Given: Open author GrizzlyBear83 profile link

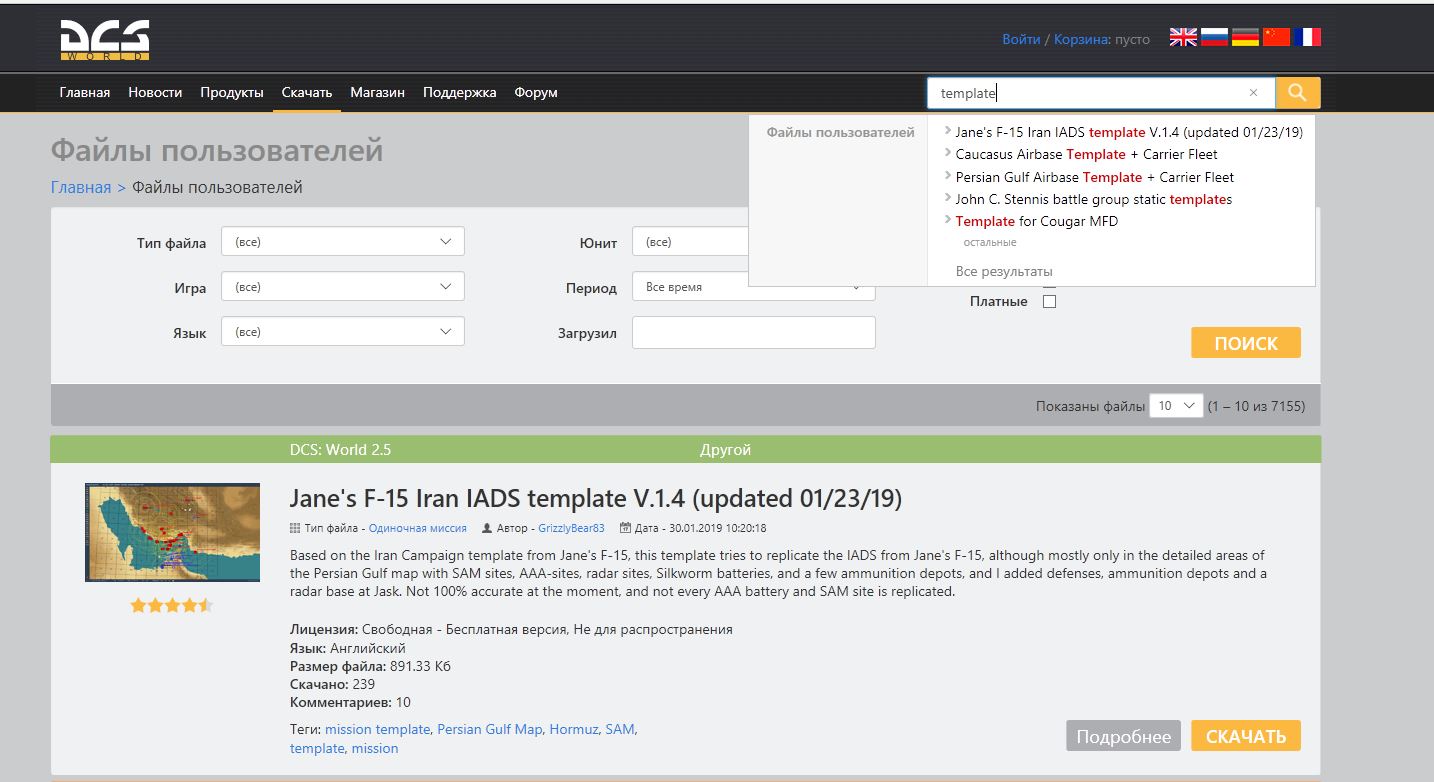Looking at the screenshot, I should (x=571, y=528).
